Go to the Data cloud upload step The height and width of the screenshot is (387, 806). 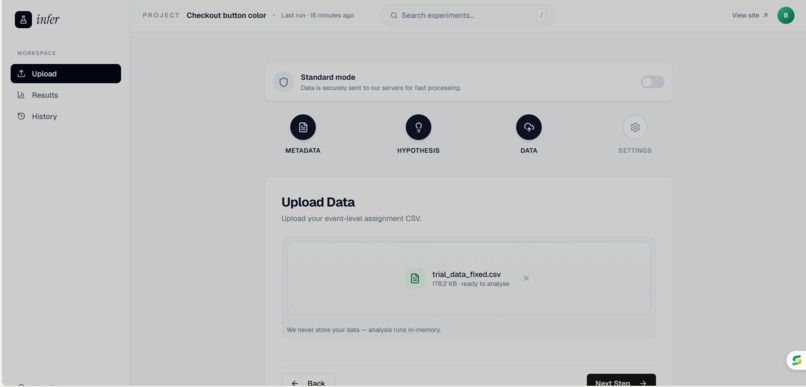pos(529,127)
